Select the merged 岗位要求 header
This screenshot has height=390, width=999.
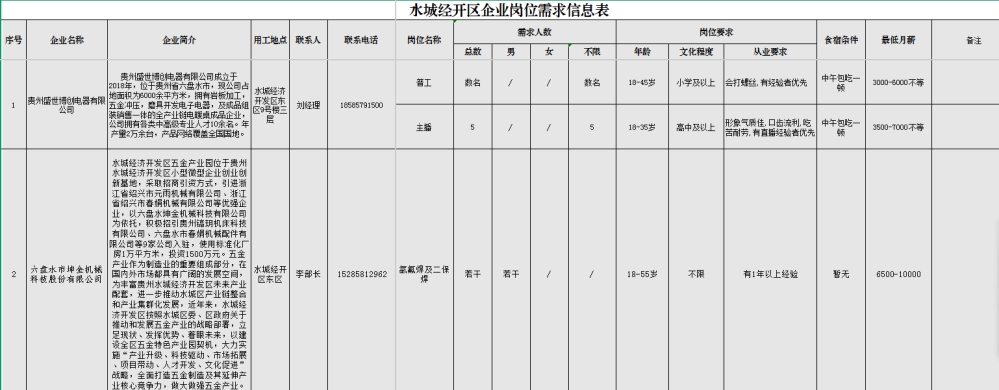pyautogui.click(x=716, y=32)
